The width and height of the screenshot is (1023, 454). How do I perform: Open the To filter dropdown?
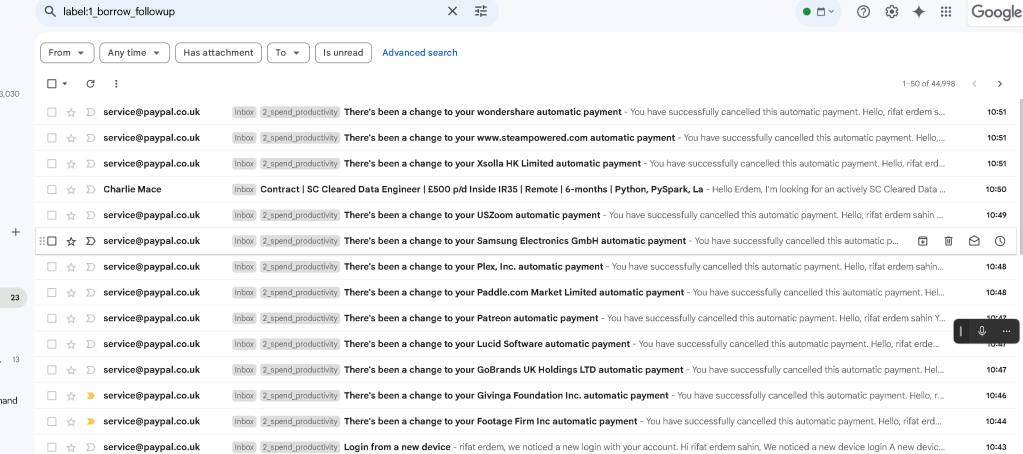coord(288,53)
